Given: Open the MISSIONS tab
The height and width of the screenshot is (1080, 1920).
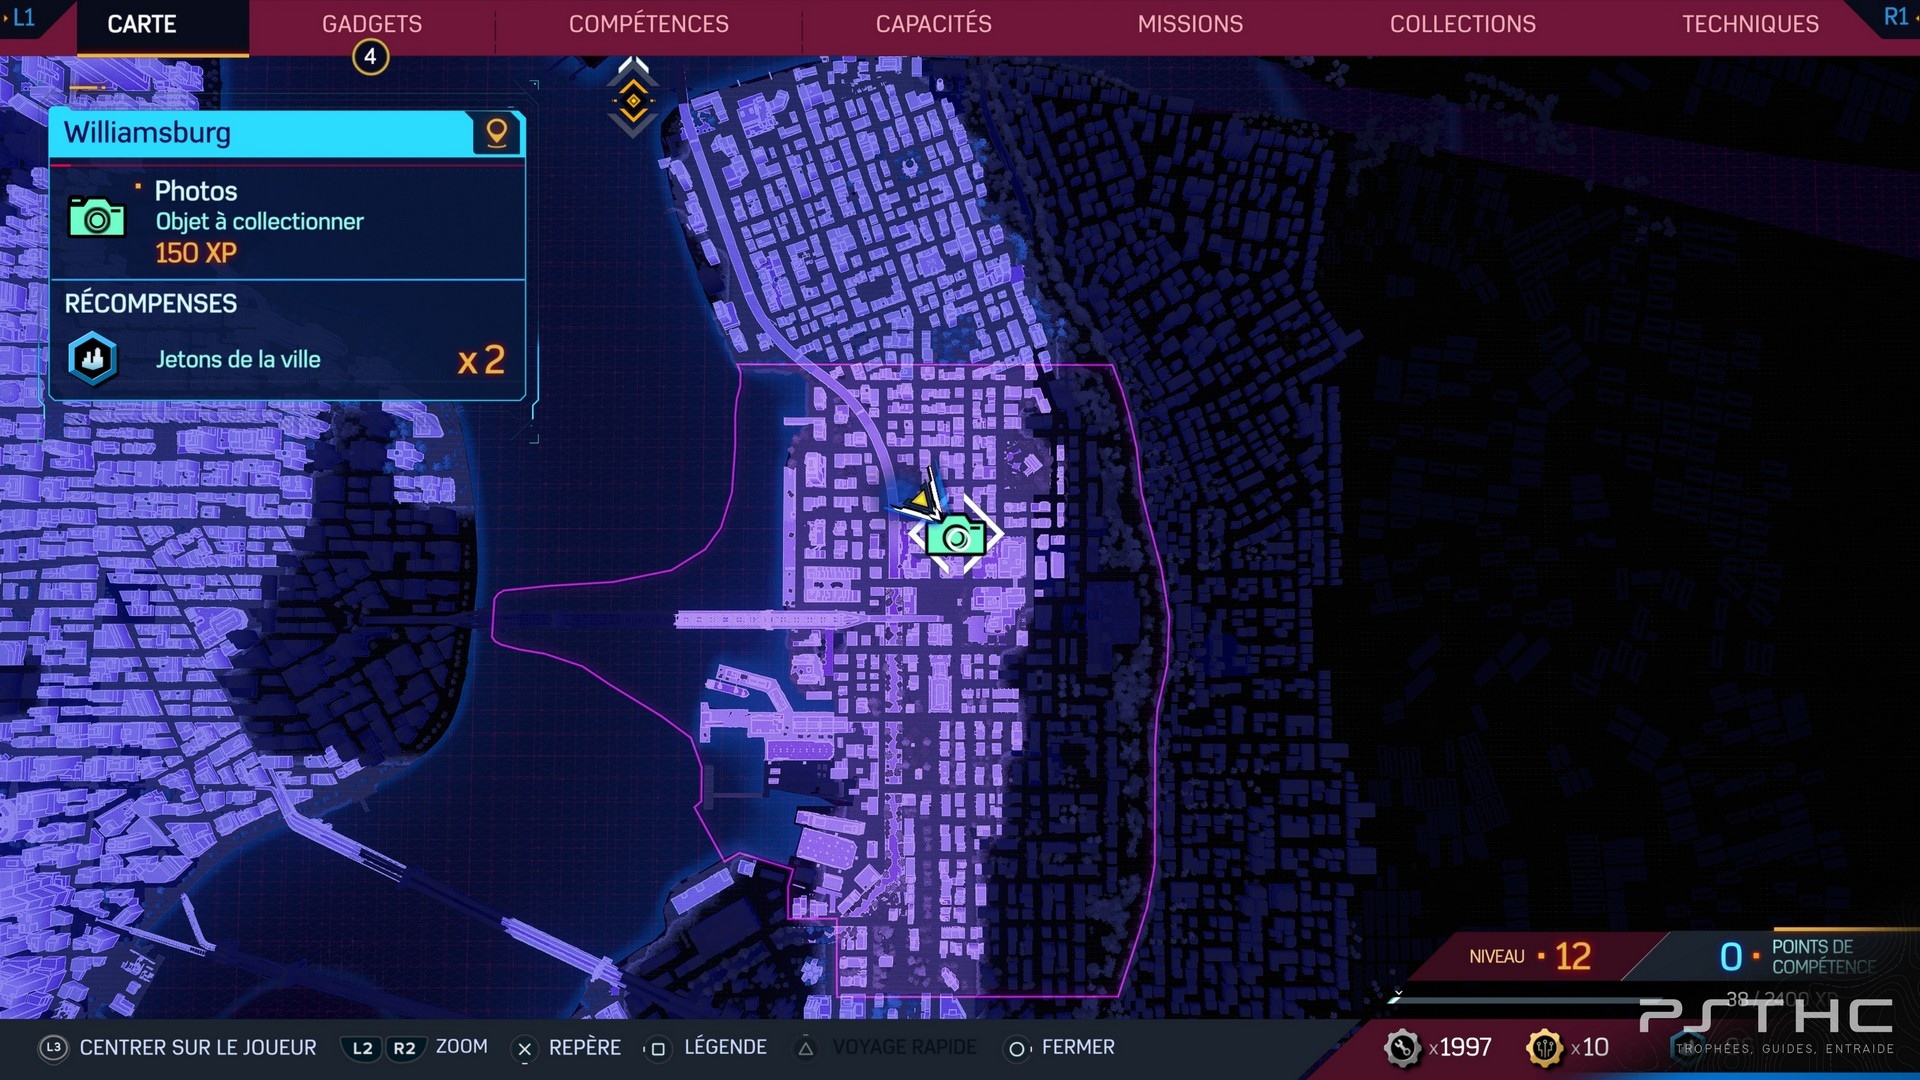Looking at the screenshot, I should click(1190, 24).
